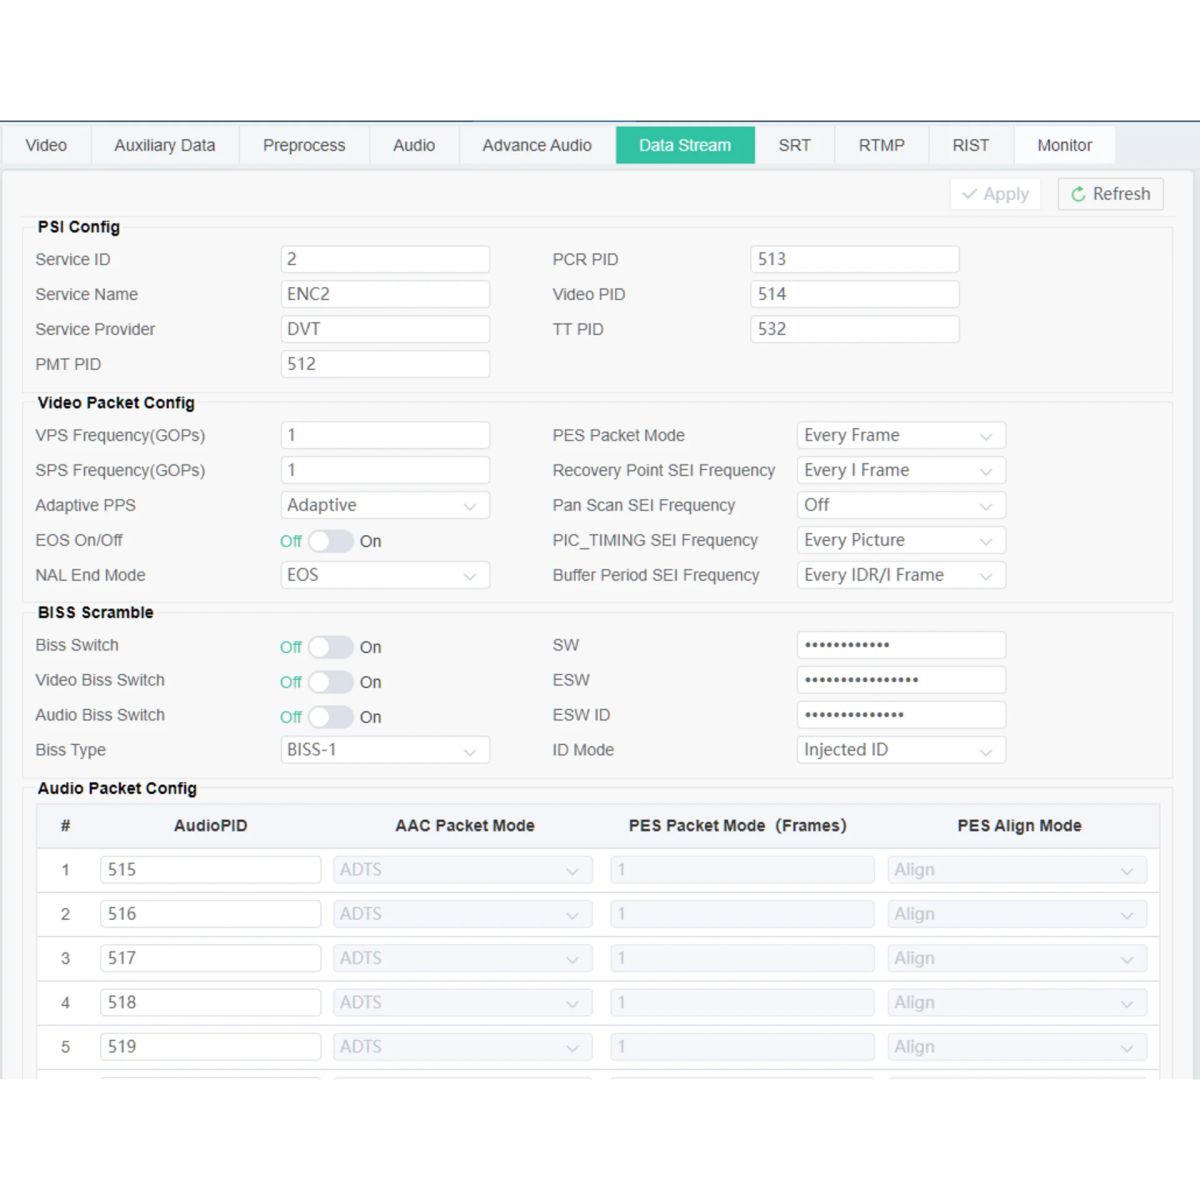Open the Pan Scan SEI Frequency dropdown
The image size is (1200, 1200).
click(x=901, y=506)
